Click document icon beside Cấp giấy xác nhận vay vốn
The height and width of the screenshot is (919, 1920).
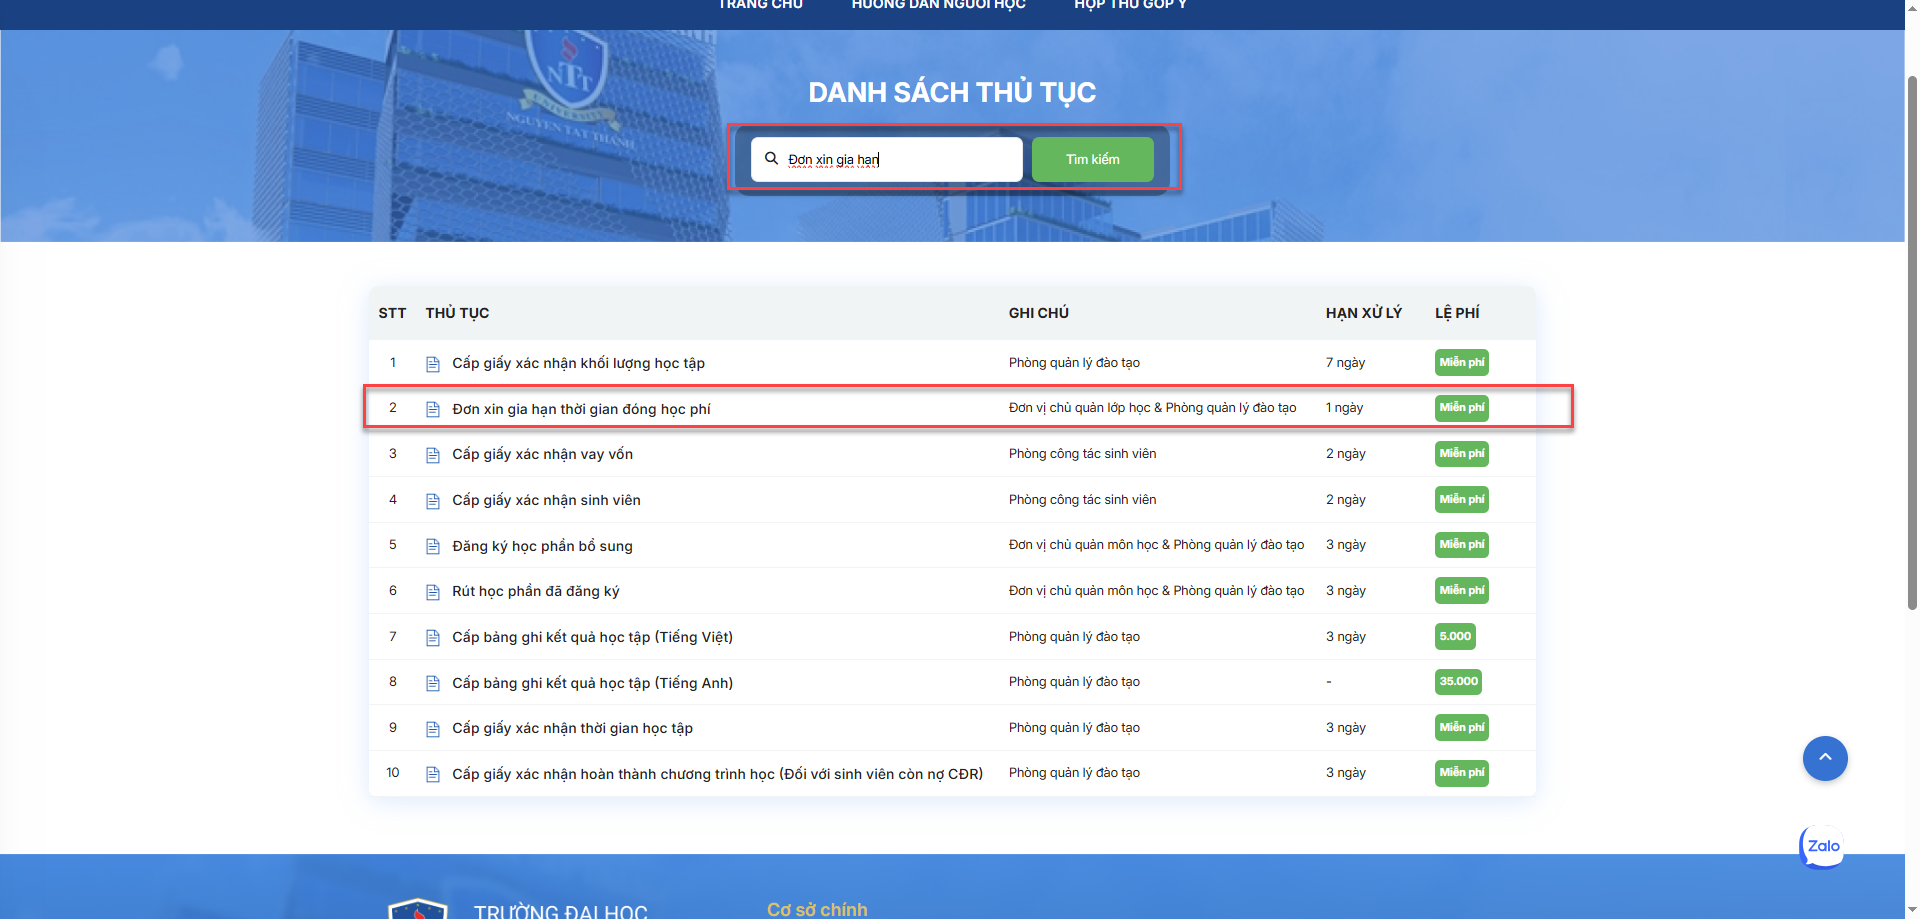tap(433, 455)
